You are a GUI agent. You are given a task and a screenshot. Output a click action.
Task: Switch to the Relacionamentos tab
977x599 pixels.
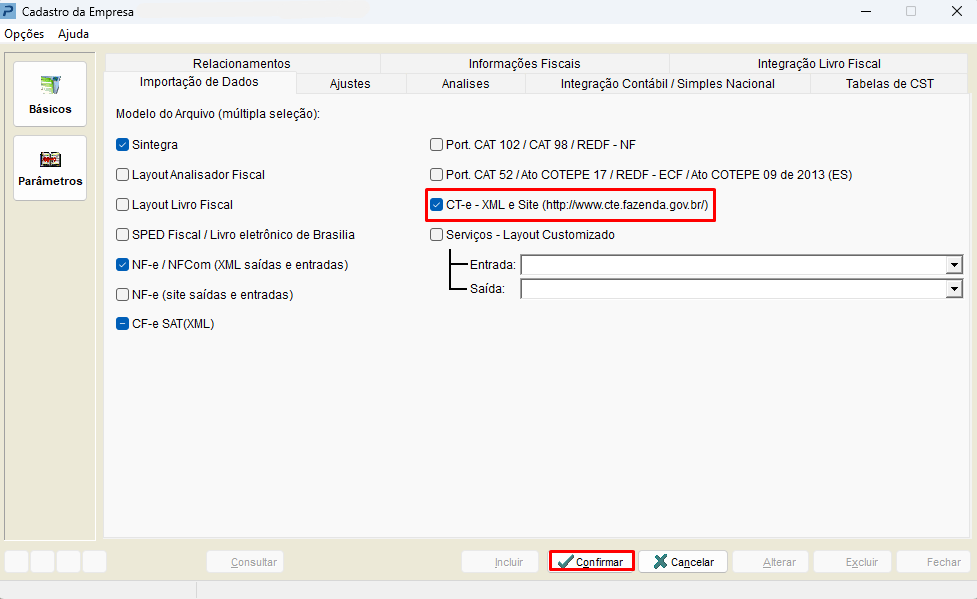tap(242, 64)
